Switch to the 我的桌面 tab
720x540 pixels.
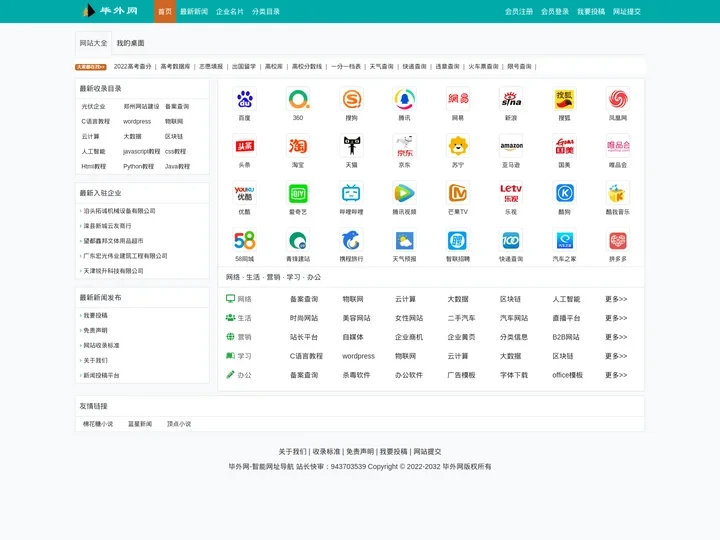pyautogui.click(x=130, y=43)
